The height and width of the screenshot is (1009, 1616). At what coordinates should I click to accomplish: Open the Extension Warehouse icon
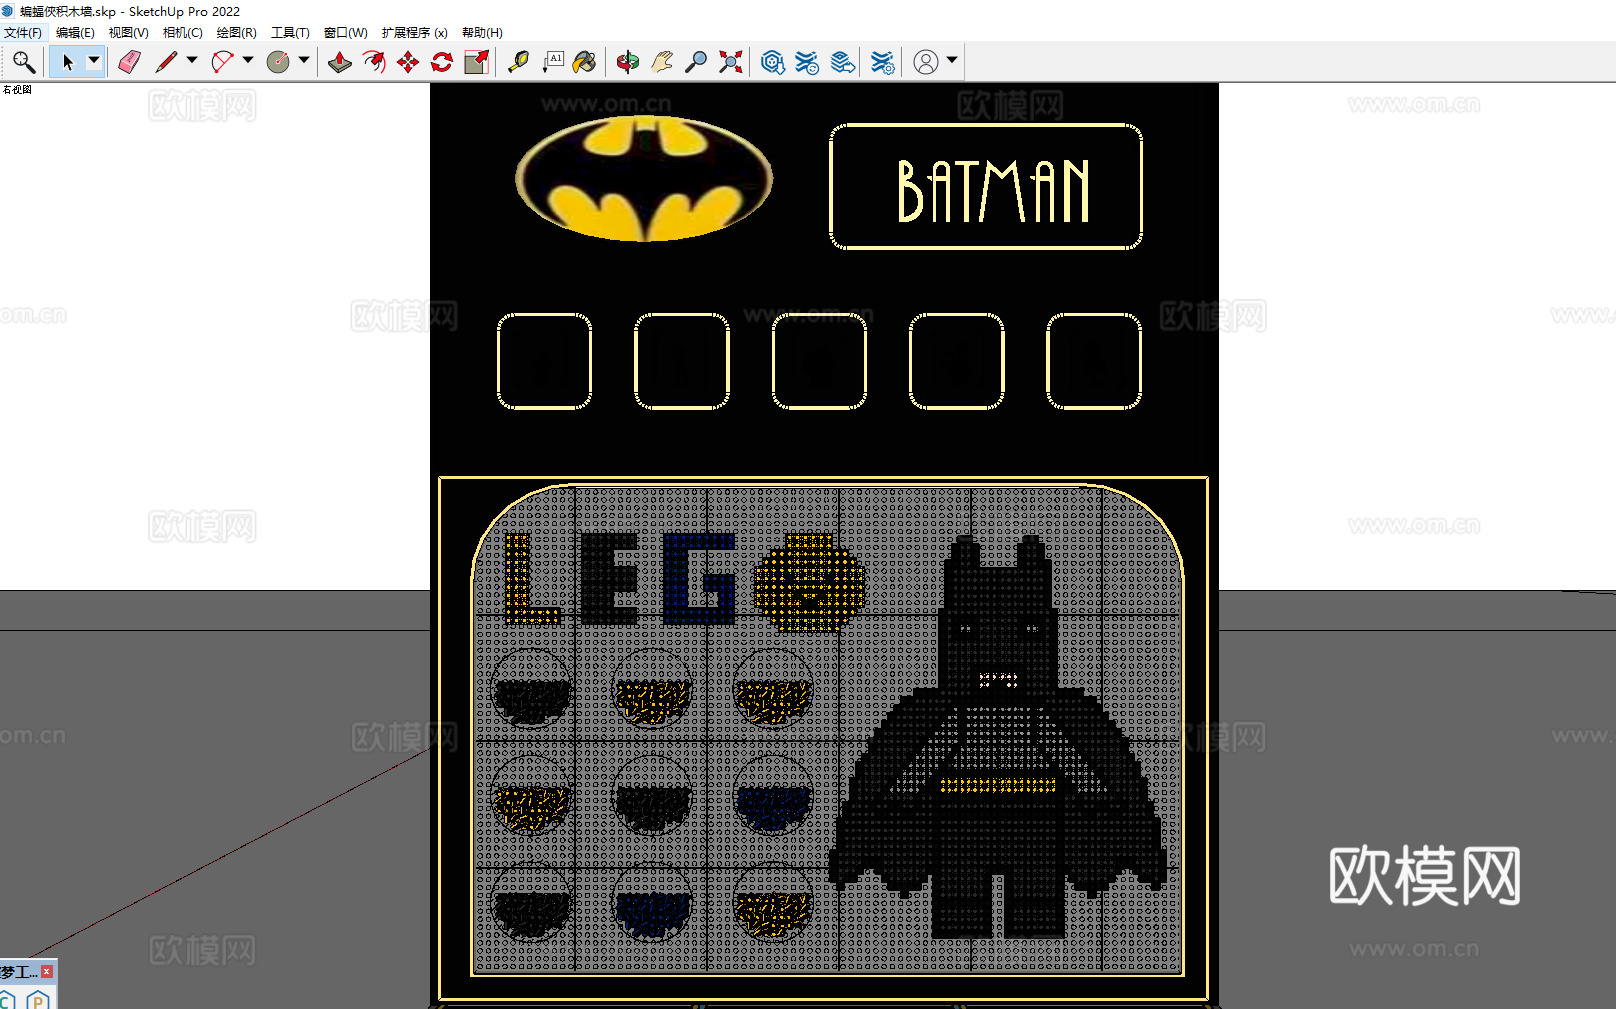[807, 62]
